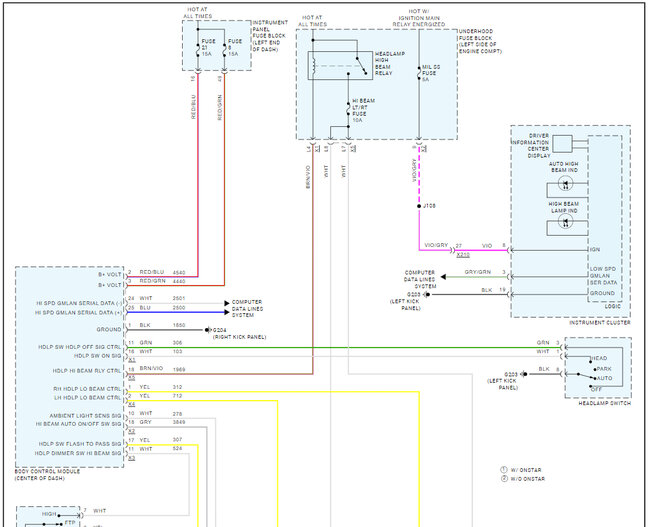Viewport: 650px width, 527px height.
Task: Click the Headlamp High Beam Relay symbol
Action: click(340, 65)
